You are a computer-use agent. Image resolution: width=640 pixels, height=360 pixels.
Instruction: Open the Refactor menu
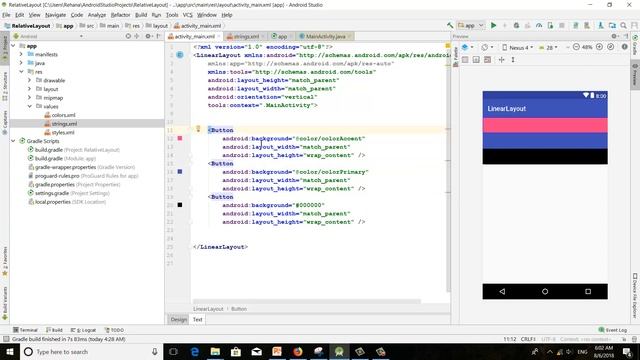[x=120, y=15]
